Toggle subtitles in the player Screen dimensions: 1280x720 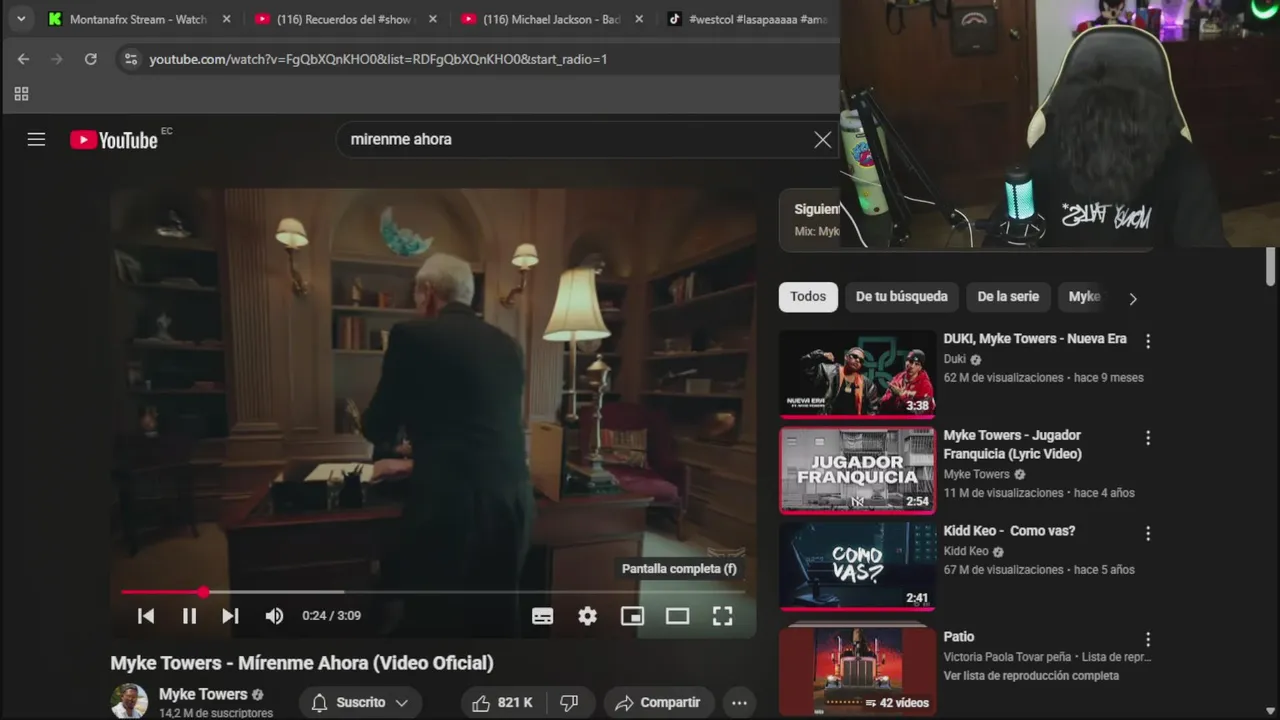[543, 616]
